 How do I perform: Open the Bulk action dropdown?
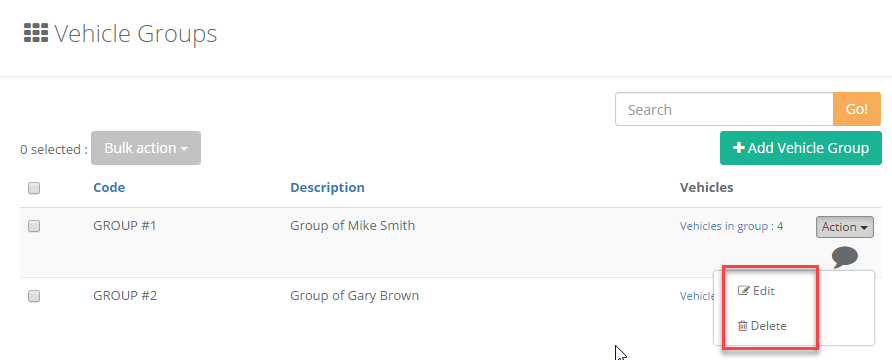click(x=146, y=148)
